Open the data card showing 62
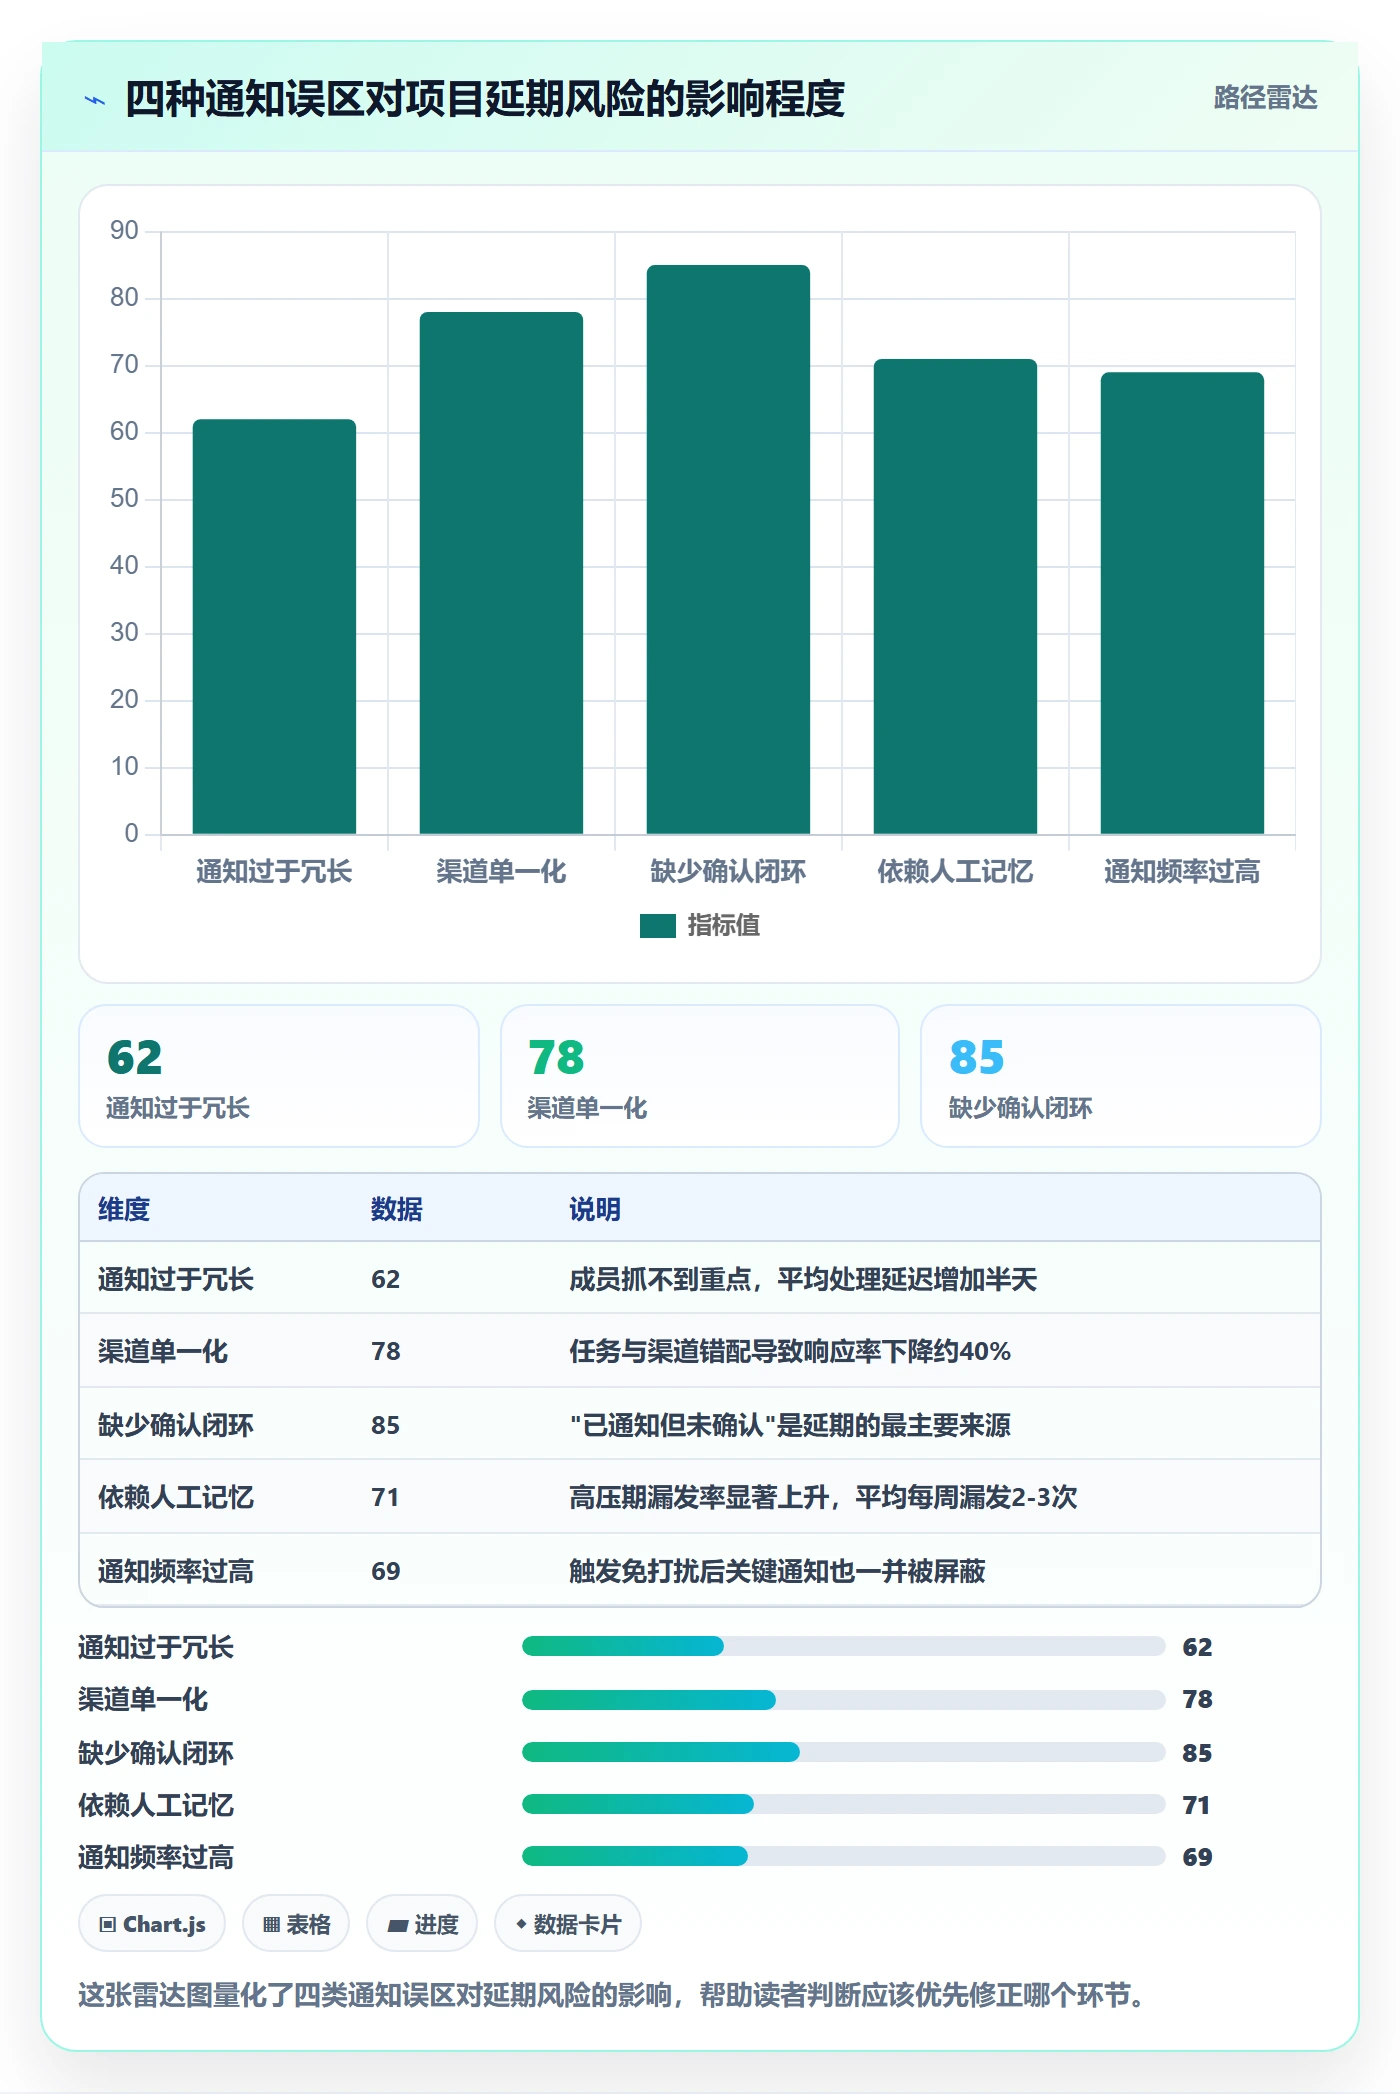1400x2094 pixels. [279, 1076]
